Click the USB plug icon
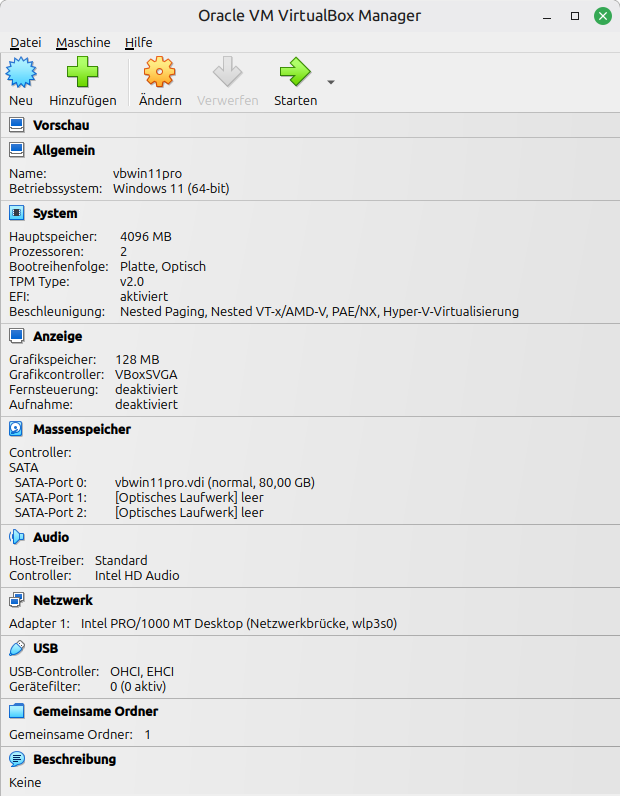Image resolution: width=620 pixels, height=796 pixels. tap(16, 648)
